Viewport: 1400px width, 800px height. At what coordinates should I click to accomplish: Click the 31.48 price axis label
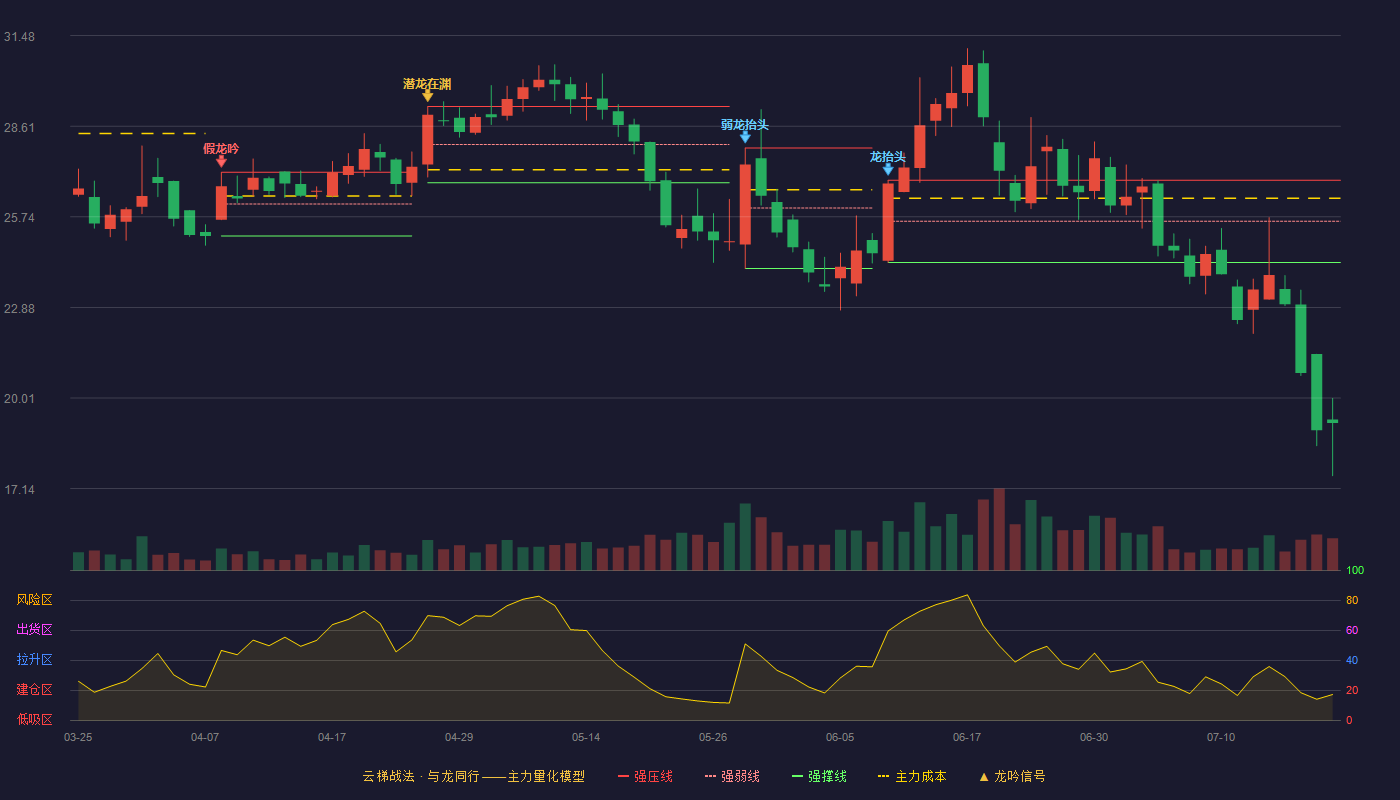click(19, 37)
